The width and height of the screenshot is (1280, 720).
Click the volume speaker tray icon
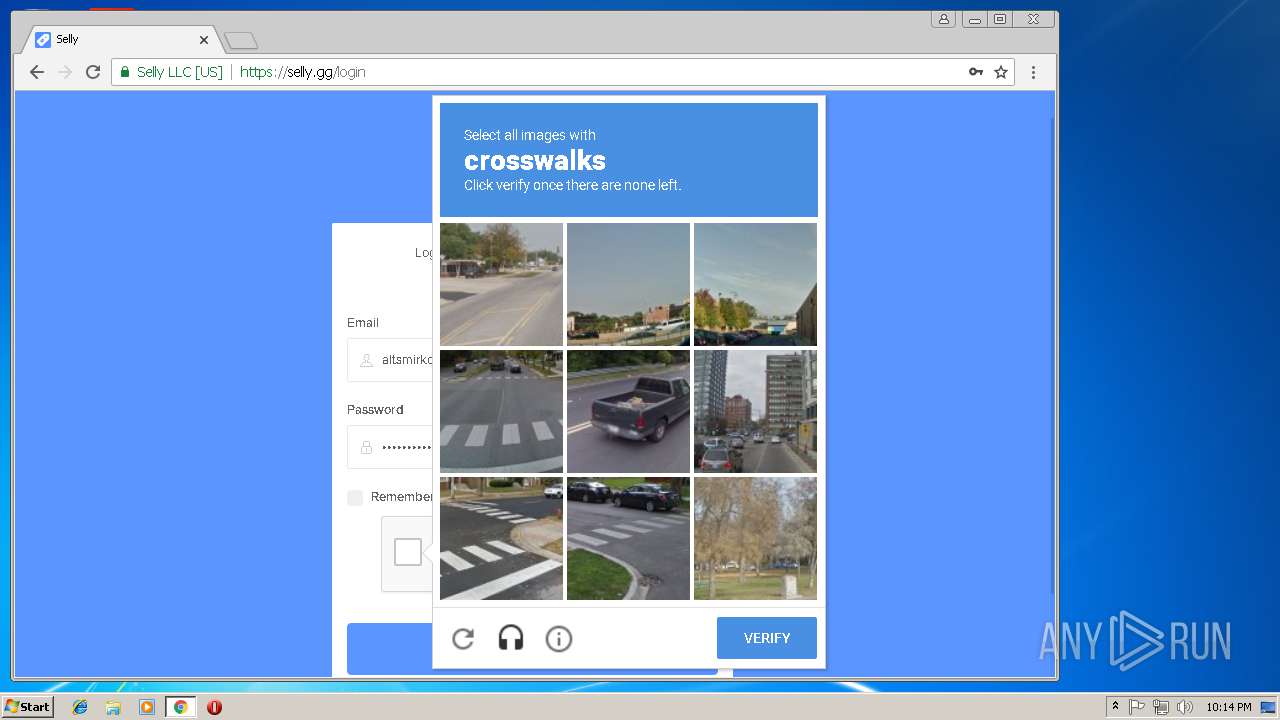coord(1185,707)
